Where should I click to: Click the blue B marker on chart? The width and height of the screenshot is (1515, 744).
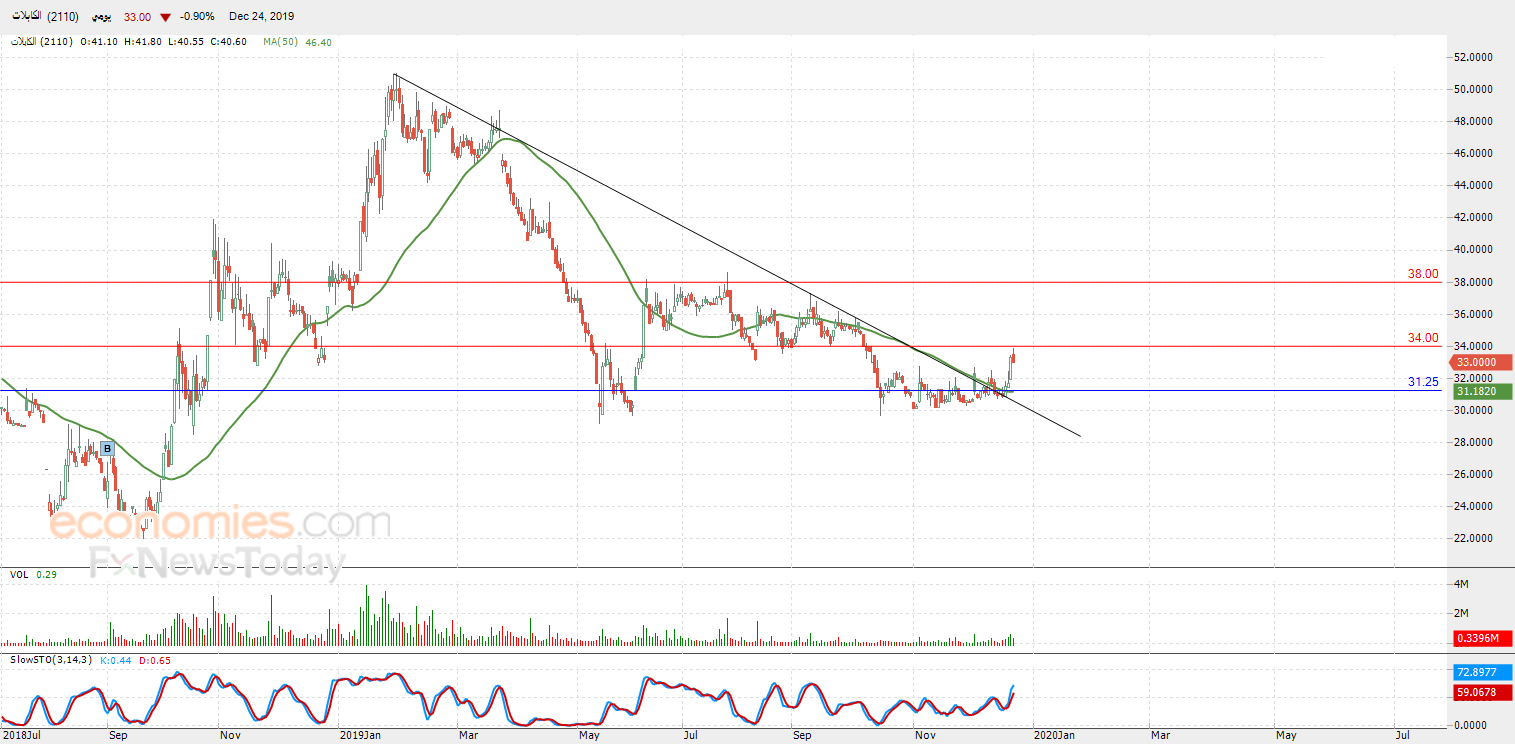coord(107,449)
